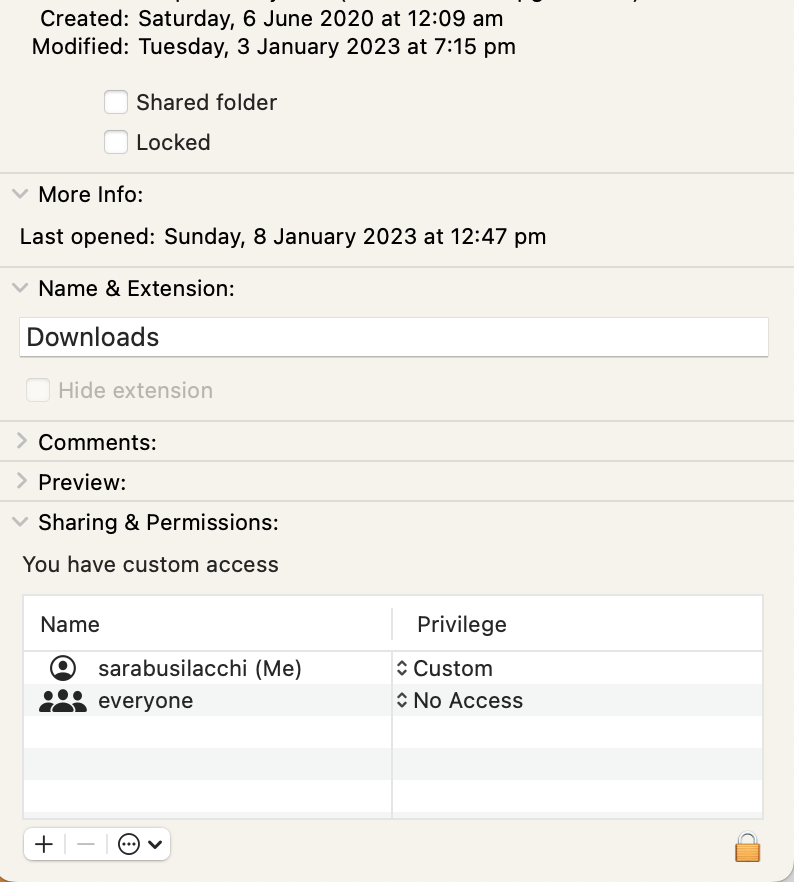Change the everyone privilege from No Access
Image resolution: width=794 pixels, height=882 pixels.
coord(460,701)
